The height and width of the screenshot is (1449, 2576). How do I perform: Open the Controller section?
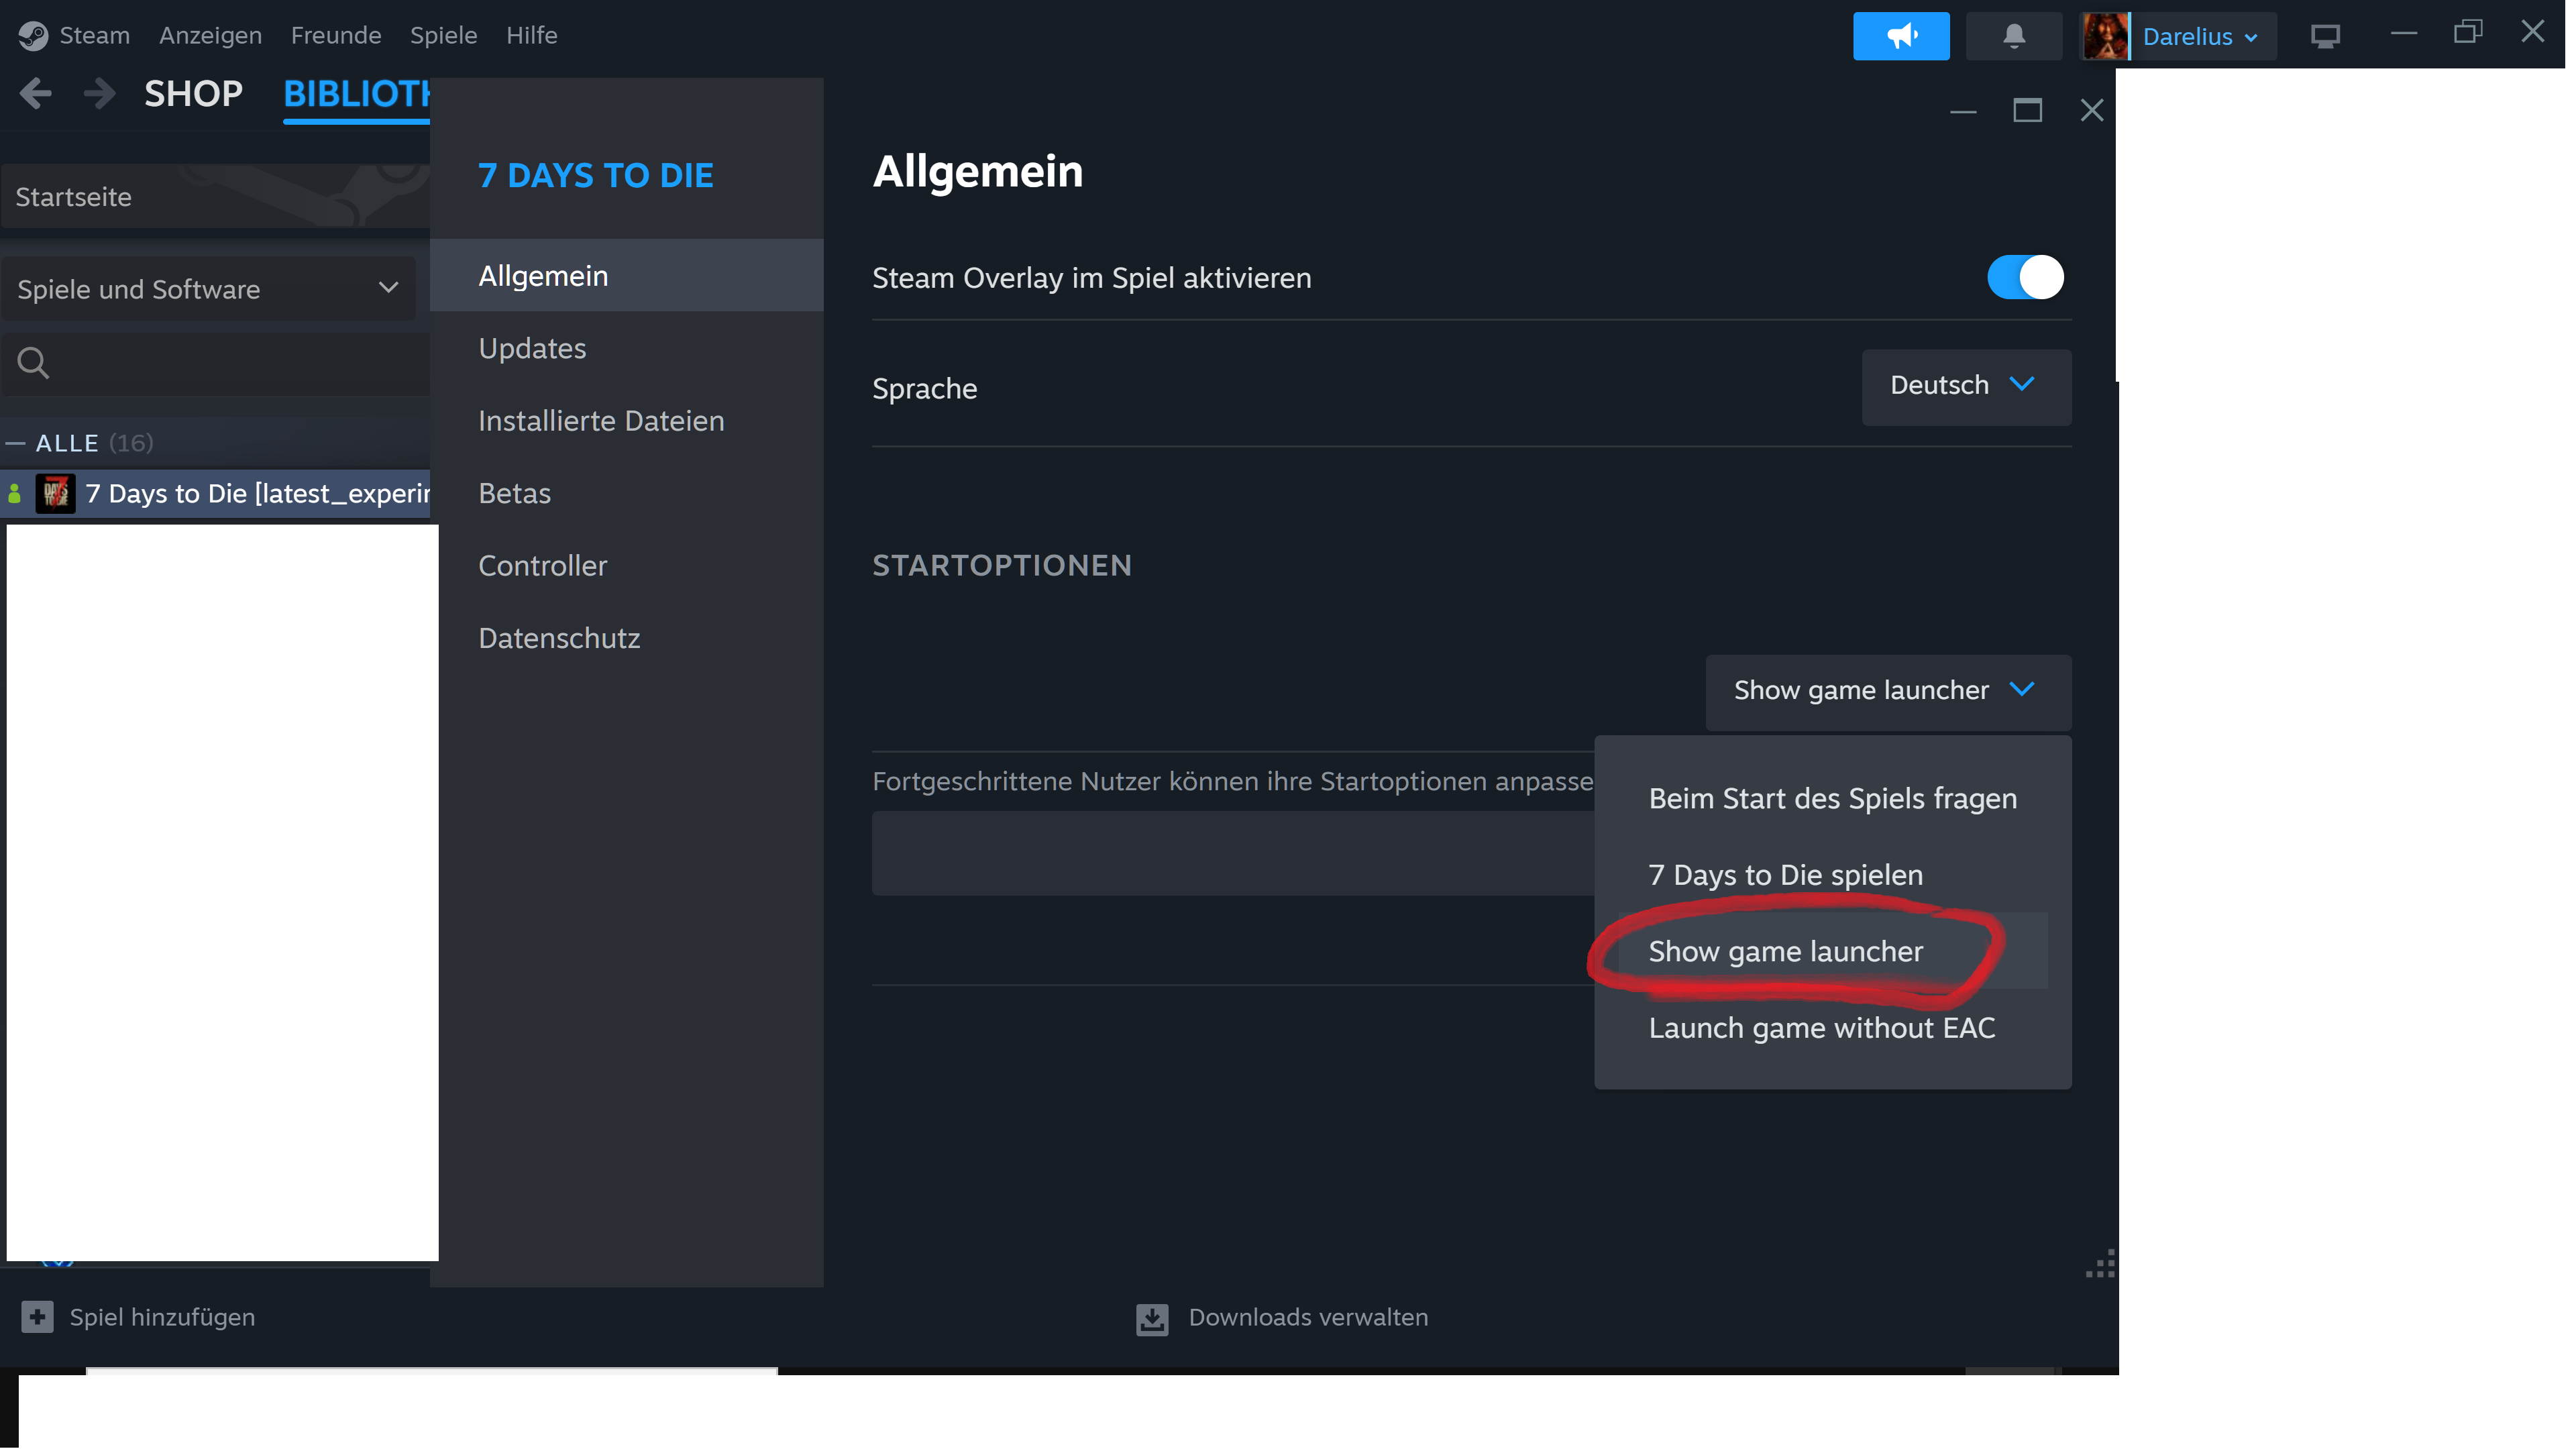626,566
